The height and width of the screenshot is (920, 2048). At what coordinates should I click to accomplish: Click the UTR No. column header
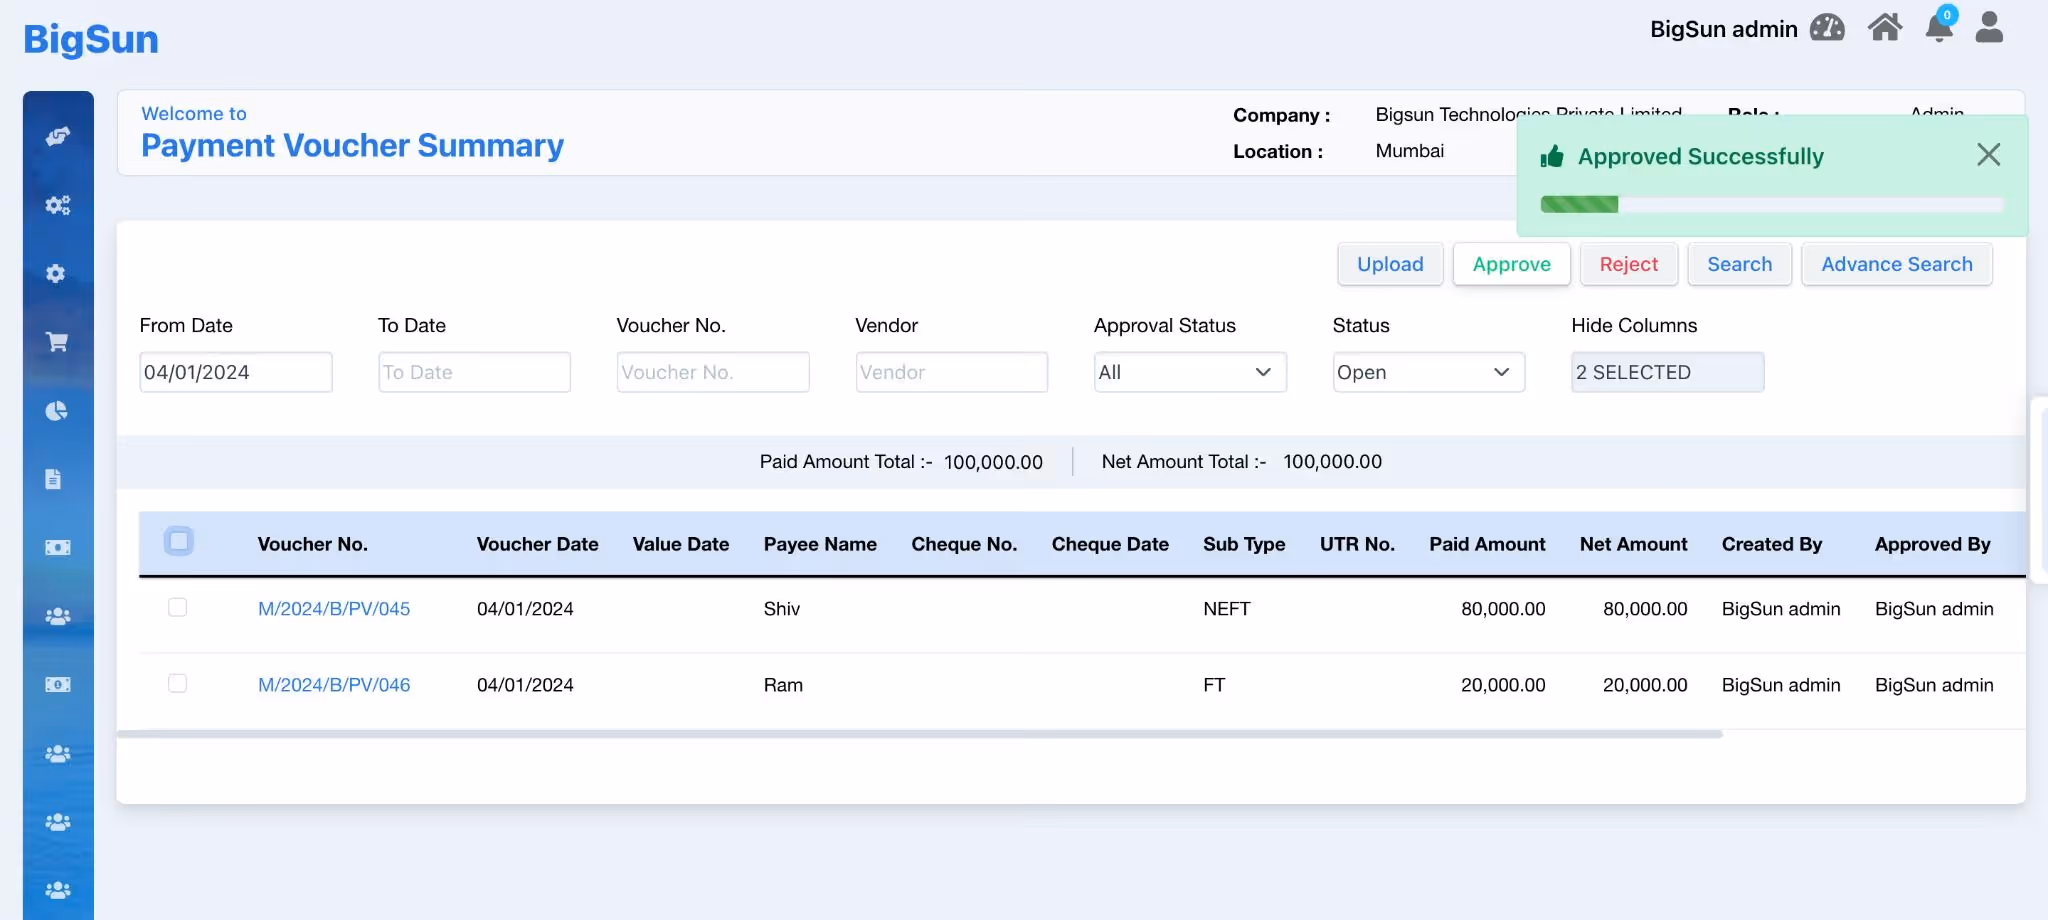pos(1357,544)
